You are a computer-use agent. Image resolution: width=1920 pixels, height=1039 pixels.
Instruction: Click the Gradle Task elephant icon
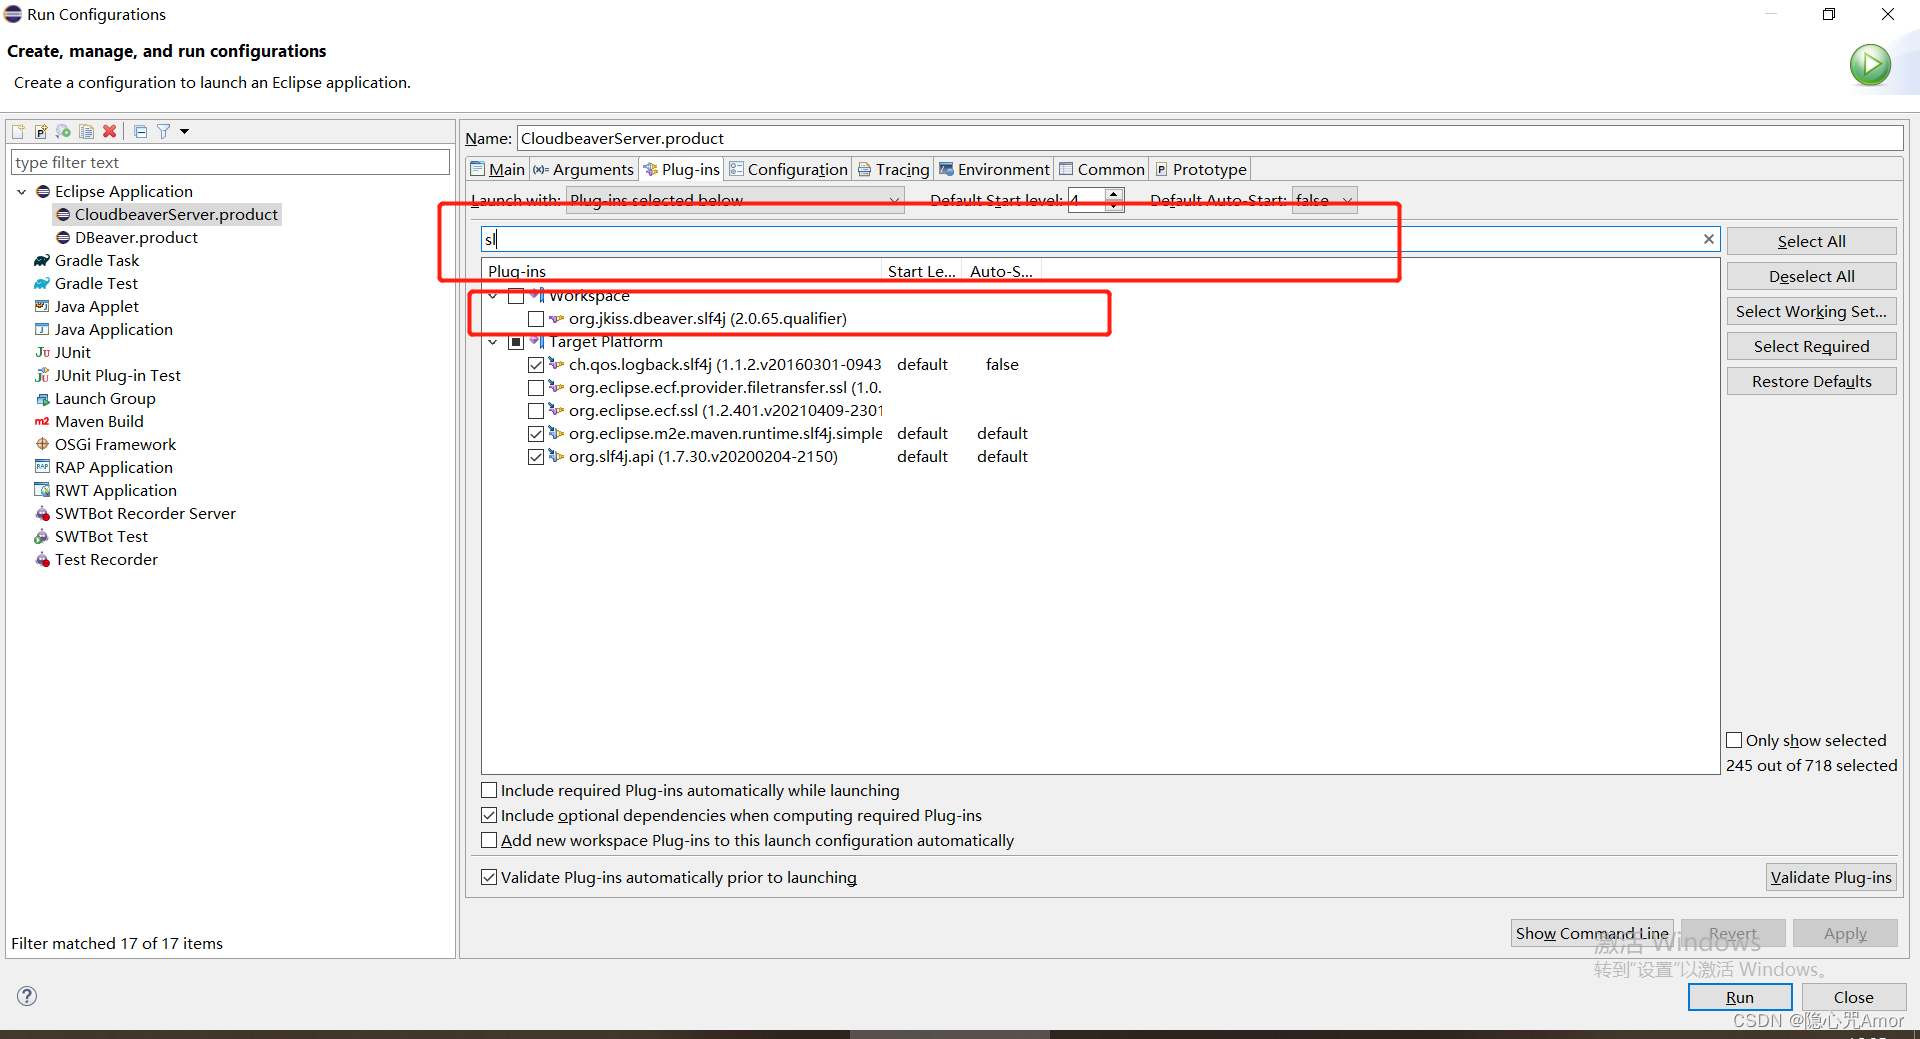(x=42, y=260)
